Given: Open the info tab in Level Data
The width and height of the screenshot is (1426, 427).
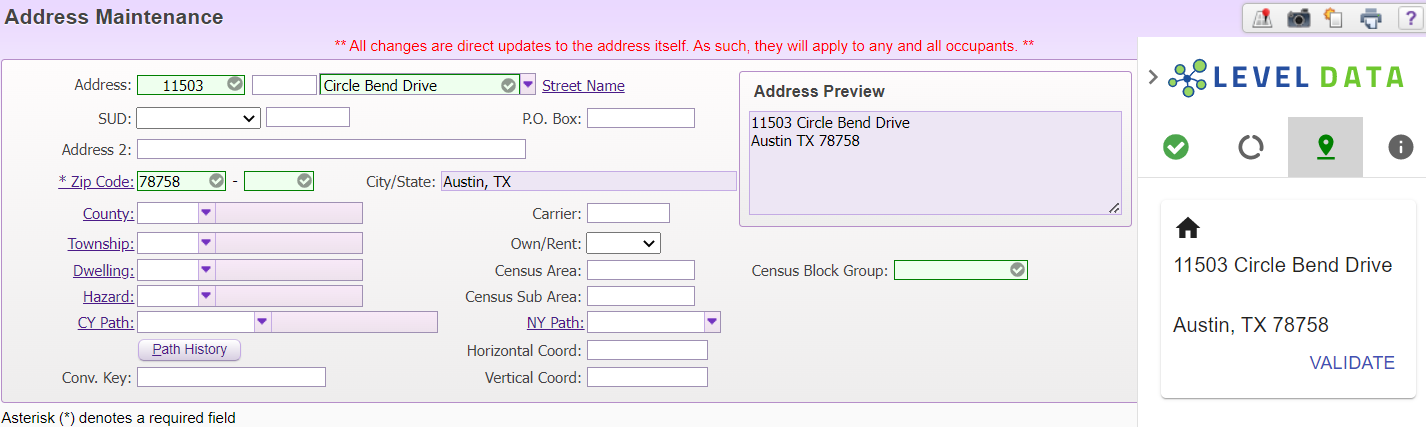Looking at the screenshot, I should (x=1400, y=148).
